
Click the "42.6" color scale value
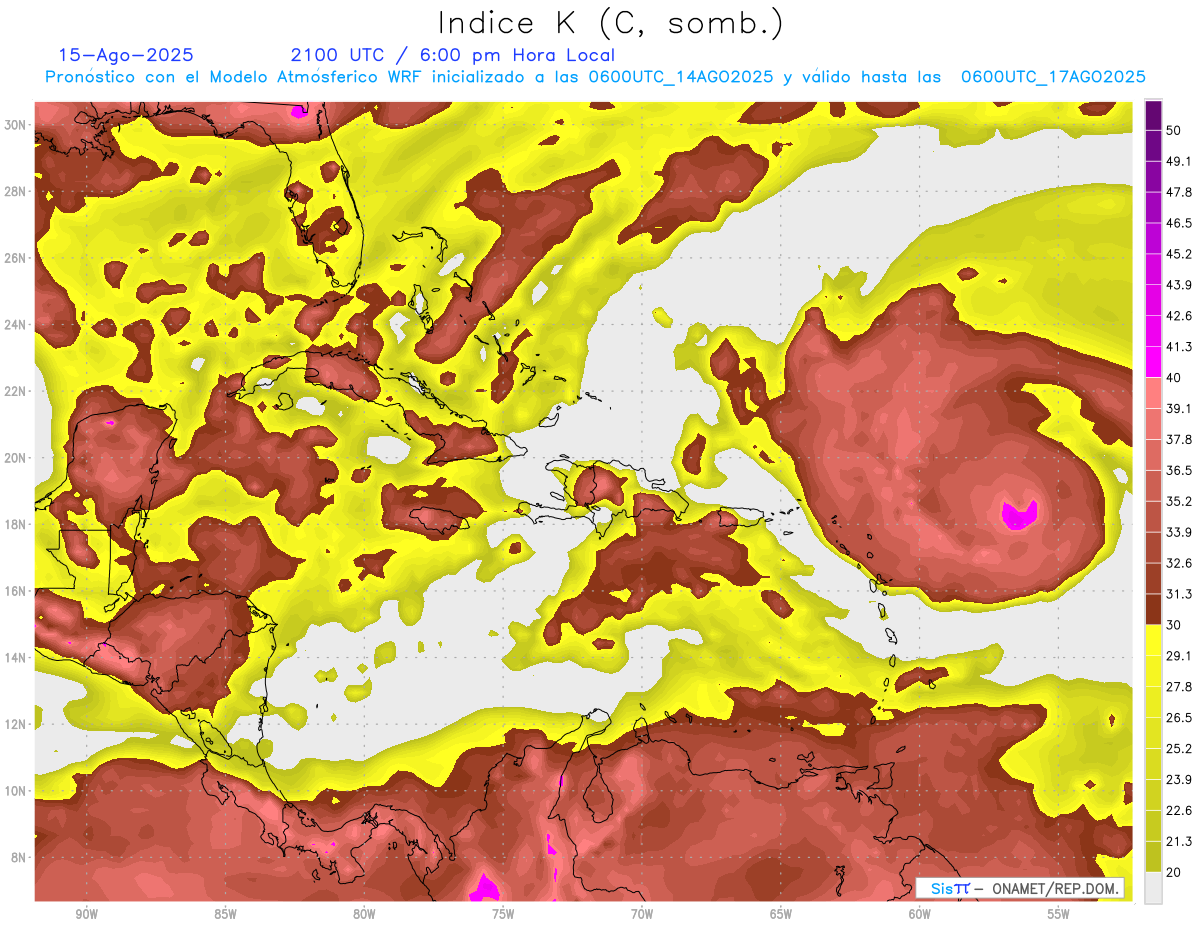coord(1178,316)
